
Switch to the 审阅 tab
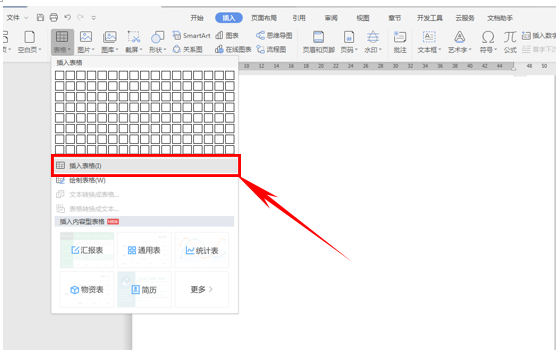point(331,18)
